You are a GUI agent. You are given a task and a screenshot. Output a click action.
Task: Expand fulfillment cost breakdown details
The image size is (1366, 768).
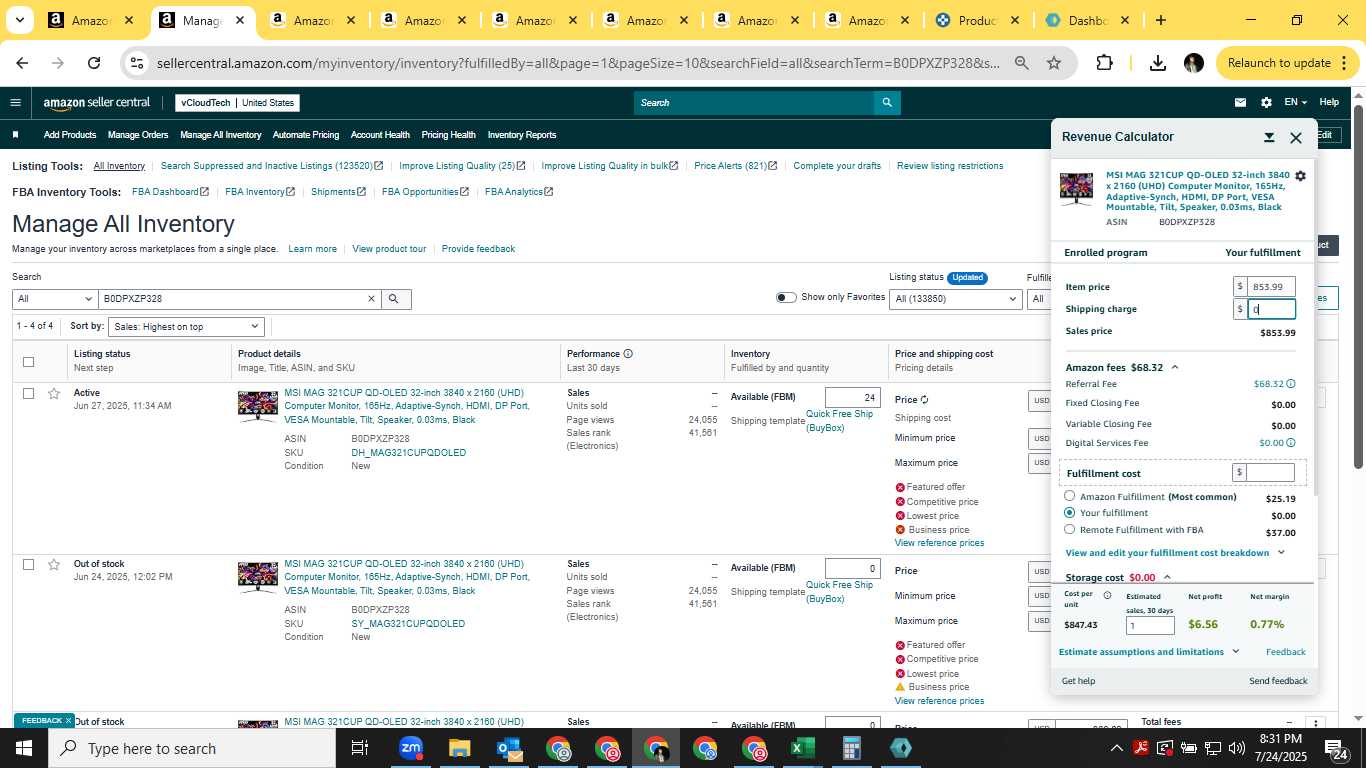1176,553
